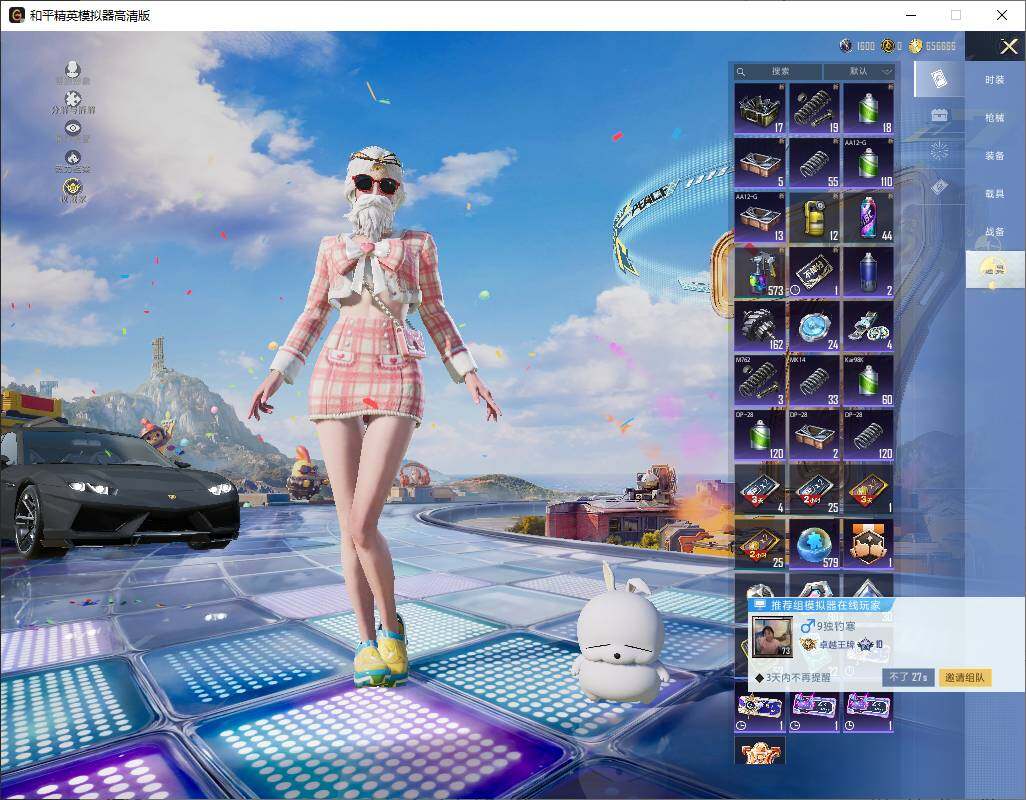Select the spring item with count 55
Image resolution: width=1026 pixels, height=800 pixels.
814,163
